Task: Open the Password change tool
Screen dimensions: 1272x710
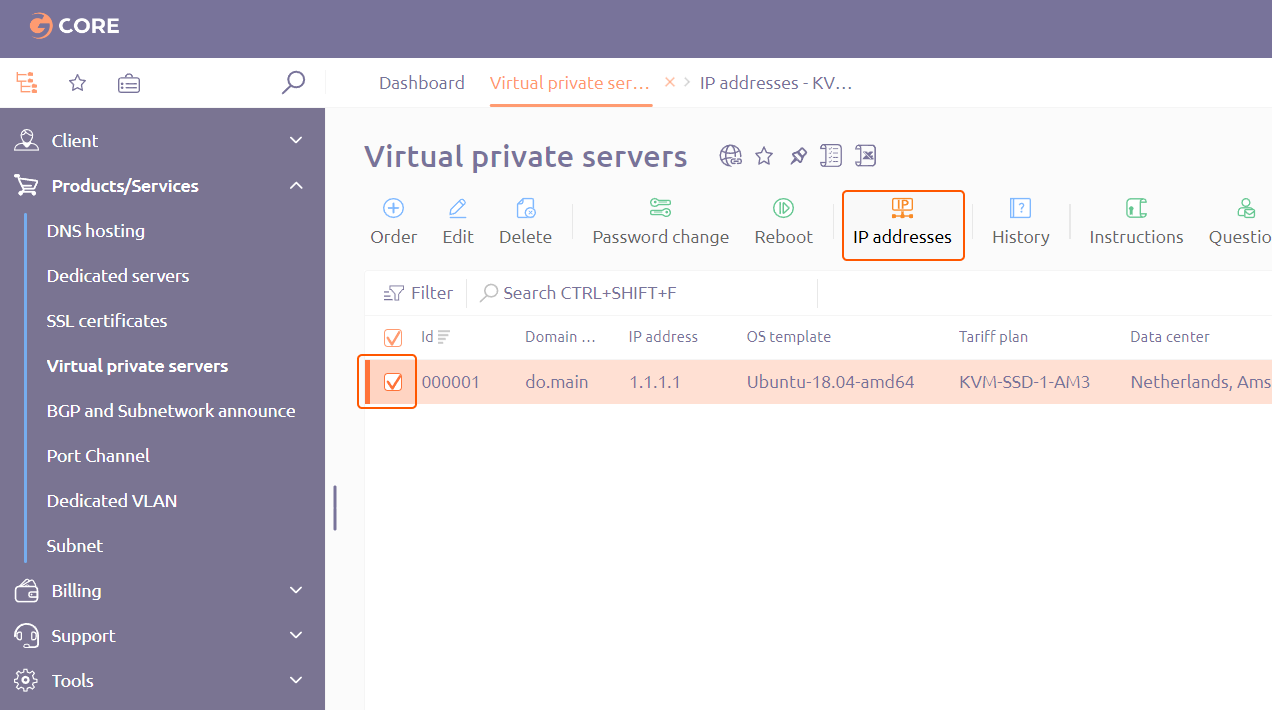Action: 660,222
